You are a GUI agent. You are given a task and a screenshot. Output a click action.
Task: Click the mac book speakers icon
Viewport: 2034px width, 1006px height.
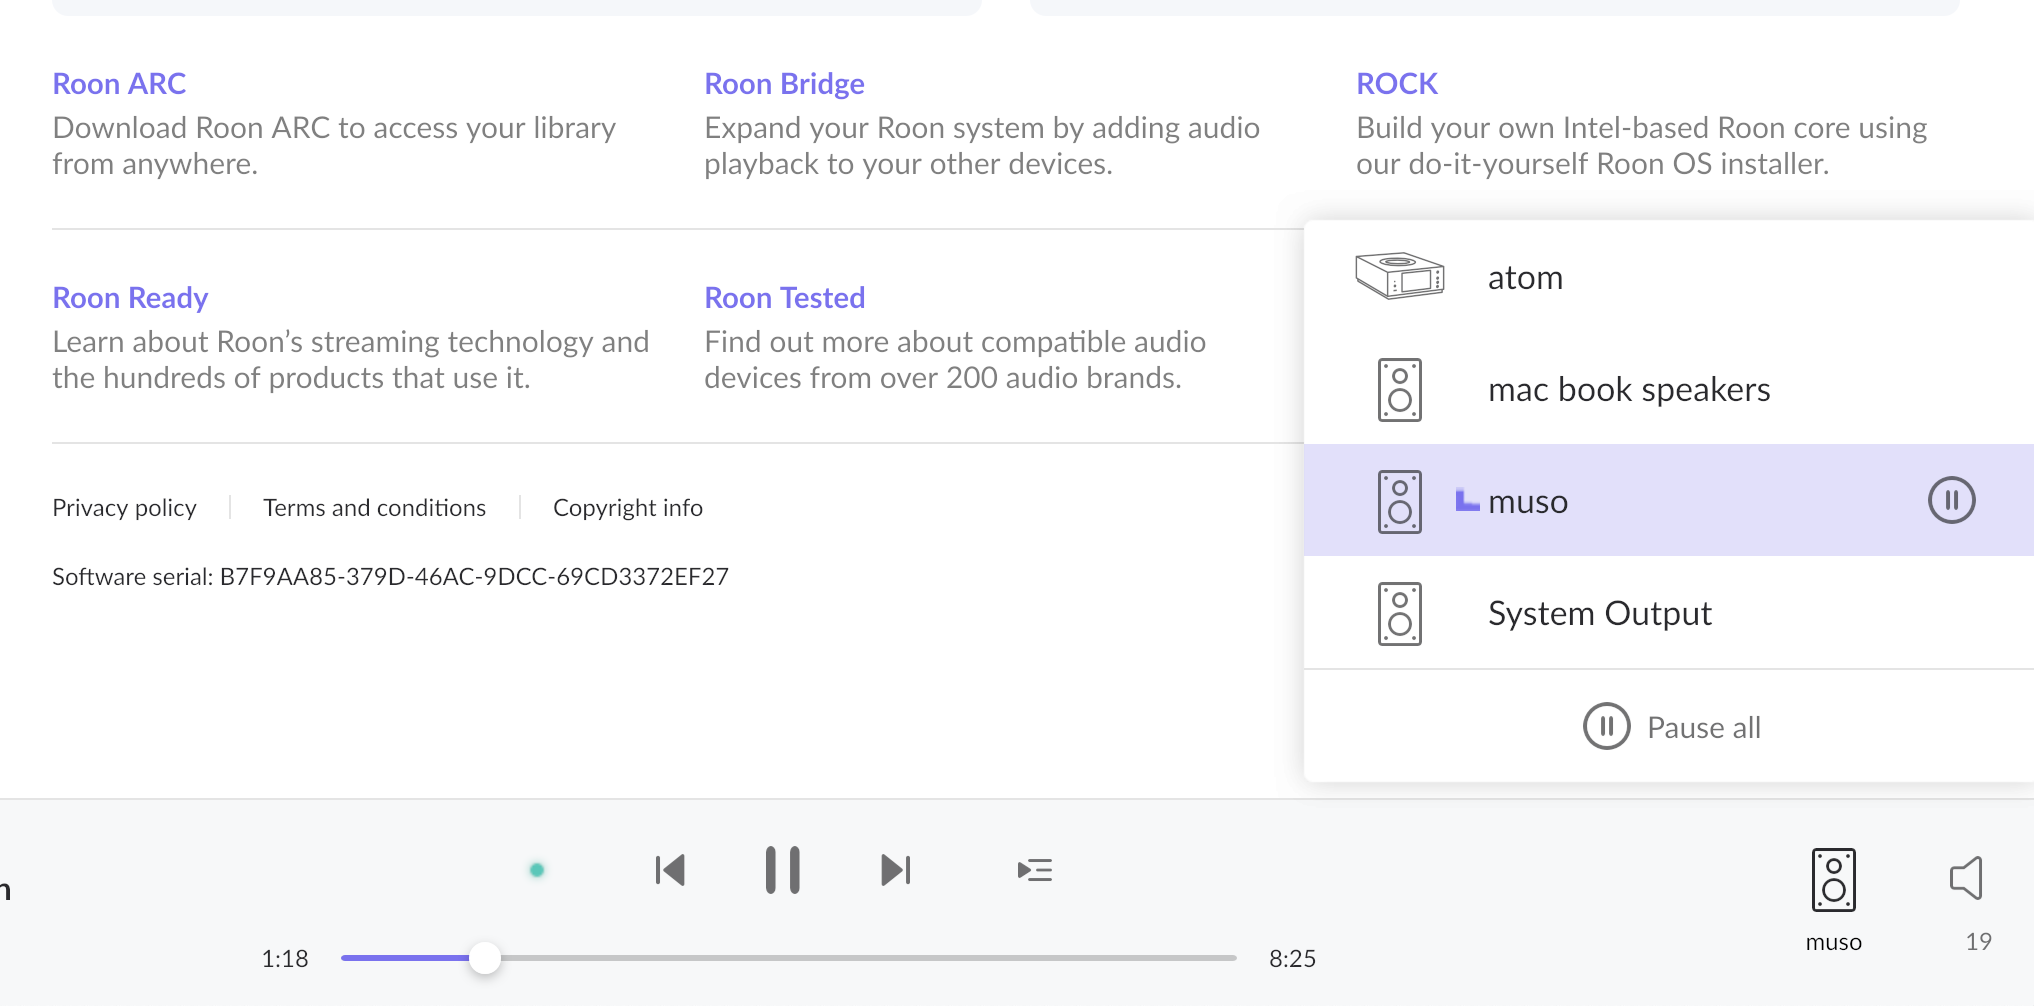click(1399, 389)
